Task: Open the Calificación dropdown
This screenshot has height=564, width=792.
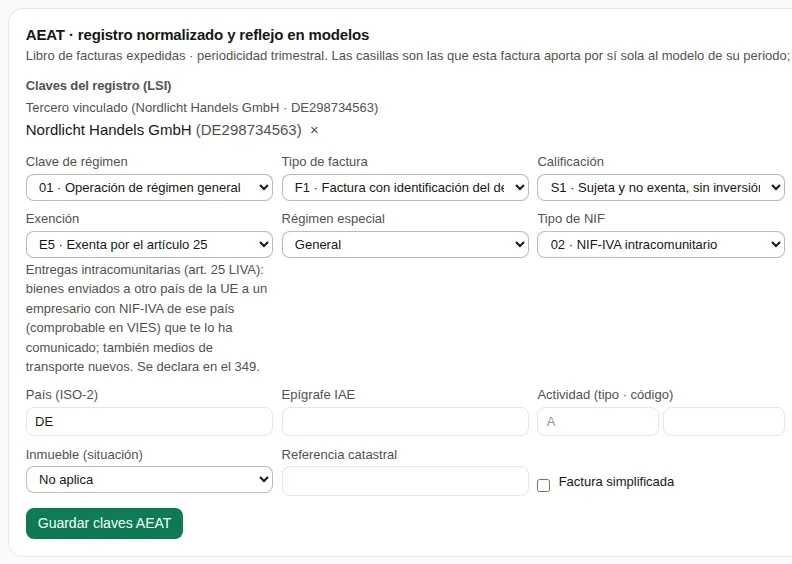Action: 661,188
